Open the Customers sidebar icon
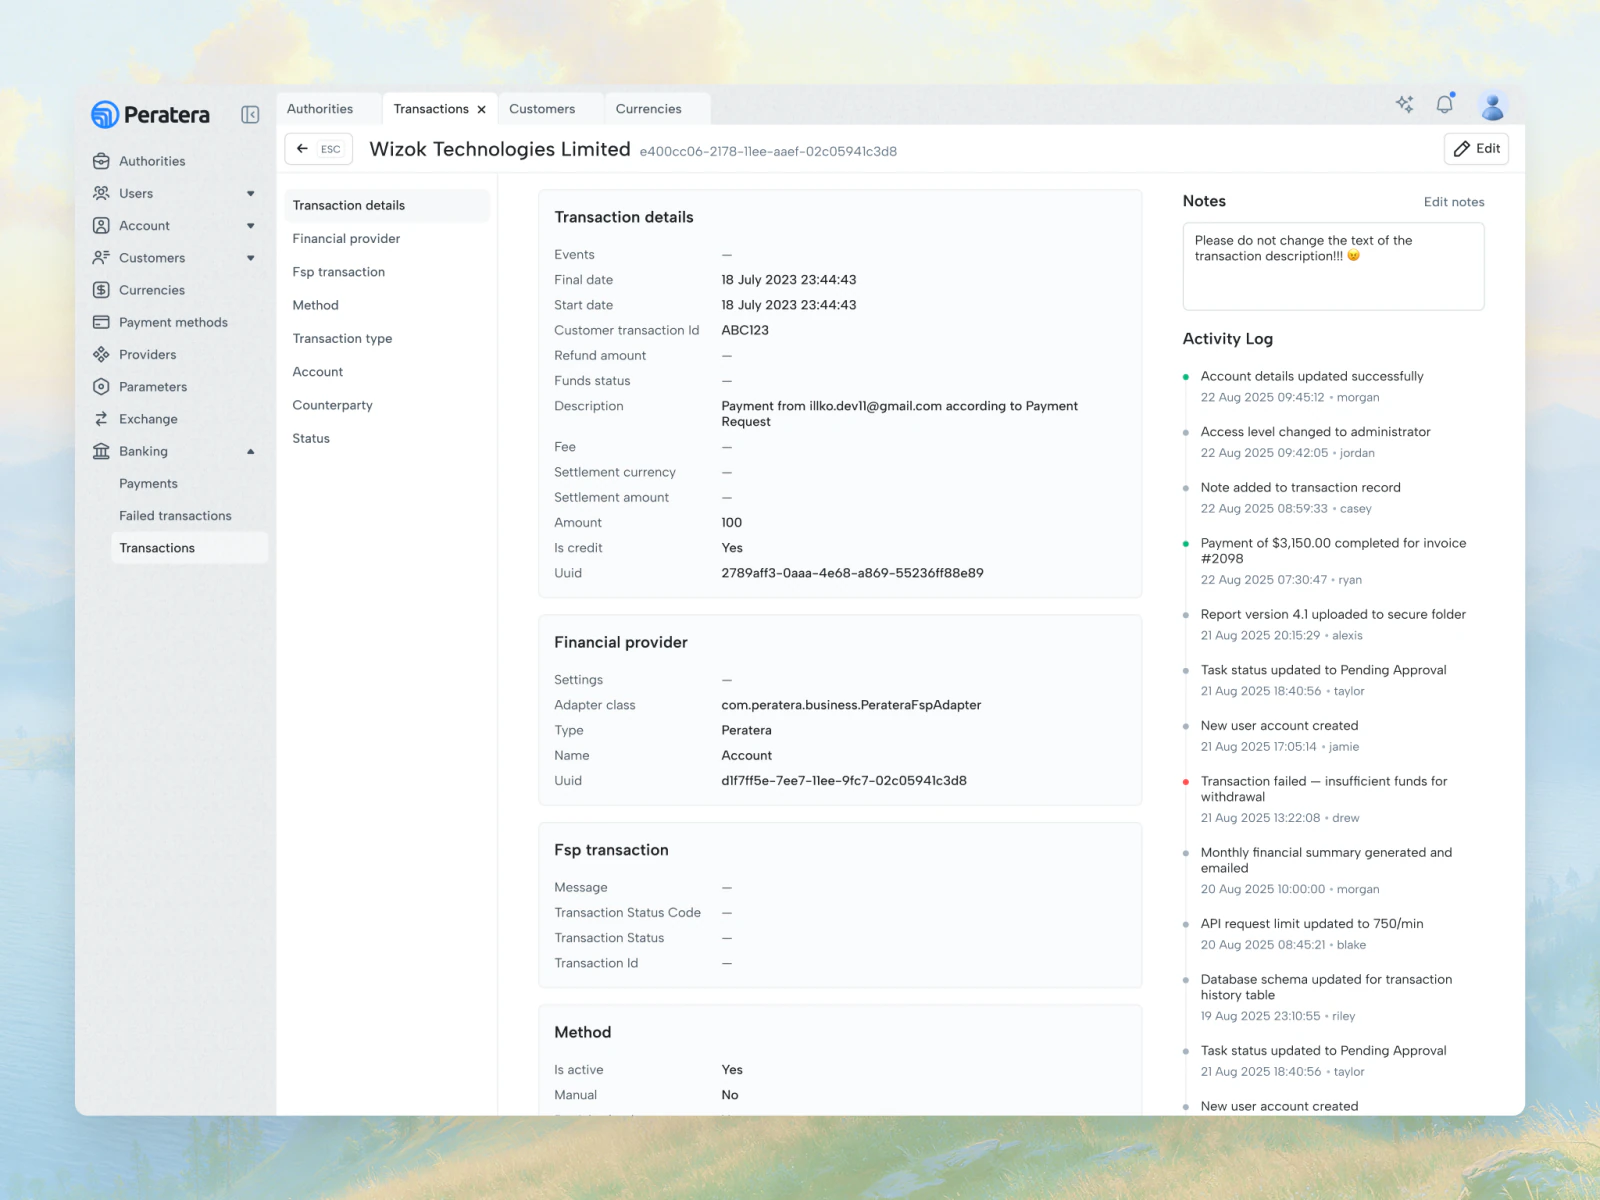 (101, 258)
